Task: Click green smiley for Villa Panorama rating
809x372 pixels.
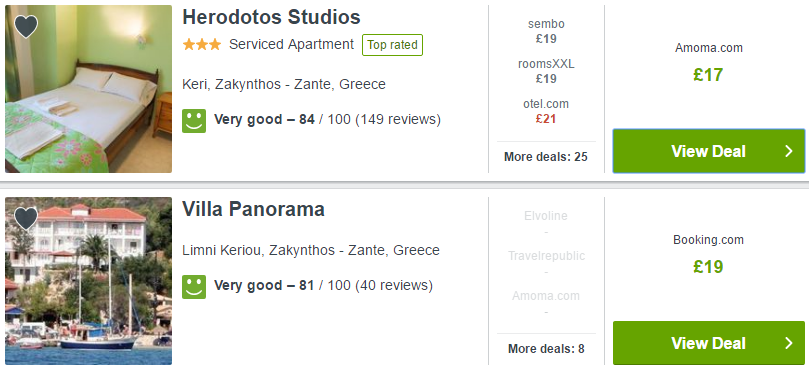Action: click(x=194, y=286)
